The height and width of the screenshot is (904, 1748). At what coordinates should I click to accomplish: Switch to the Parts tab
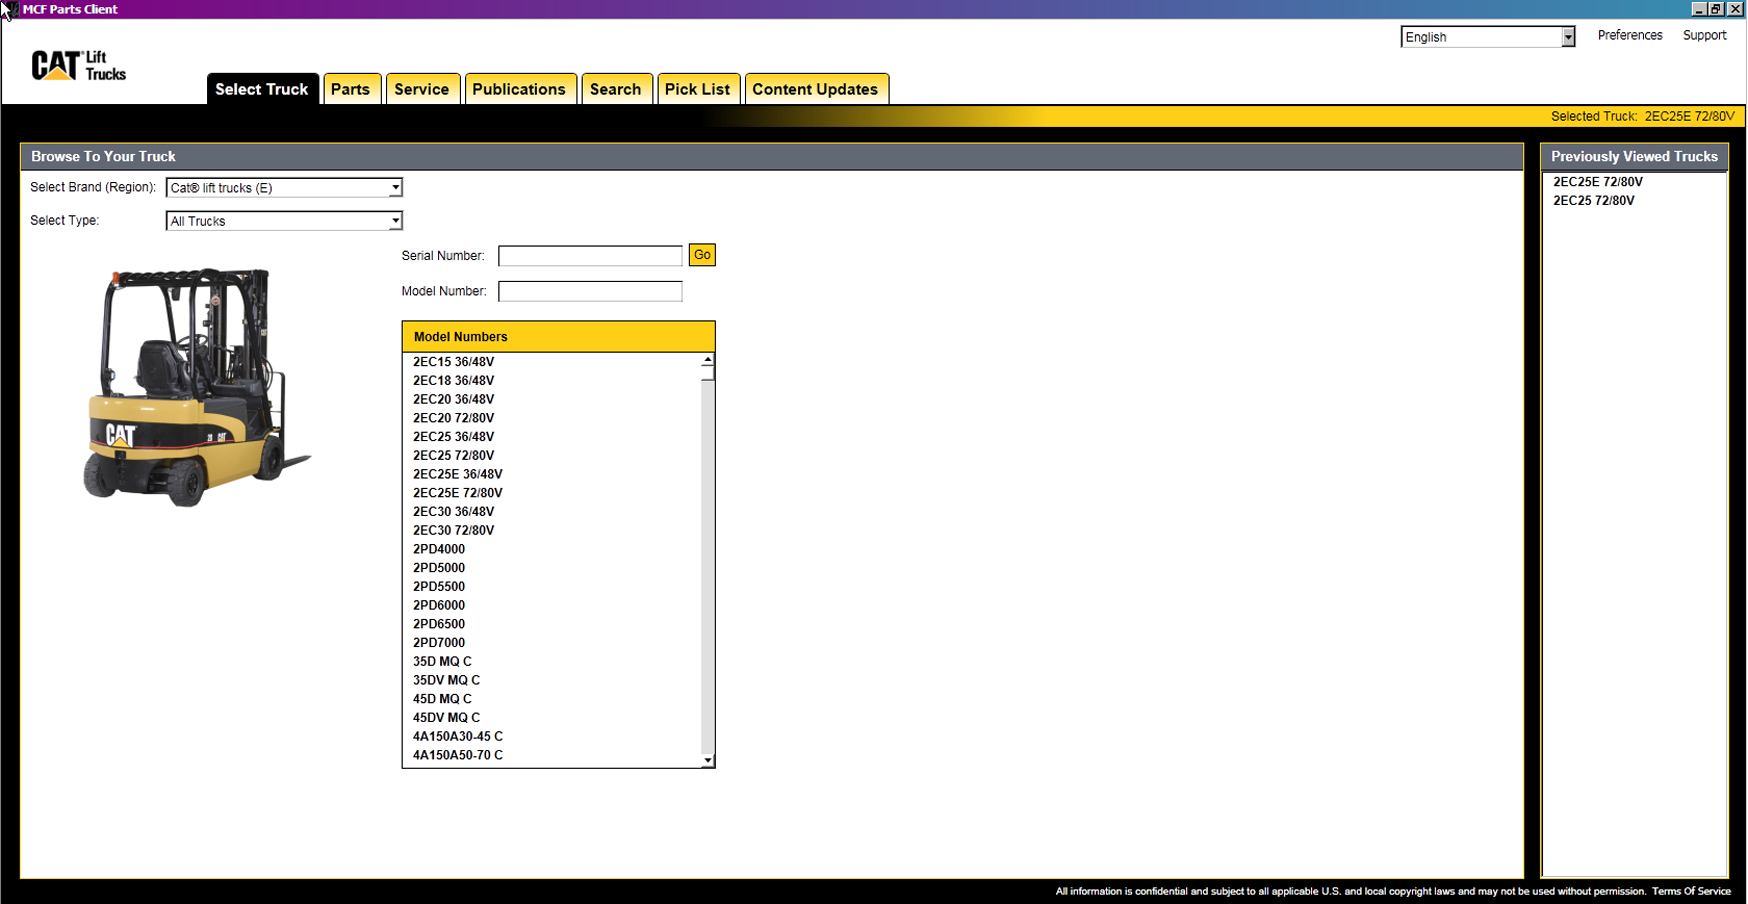(350, 89)
